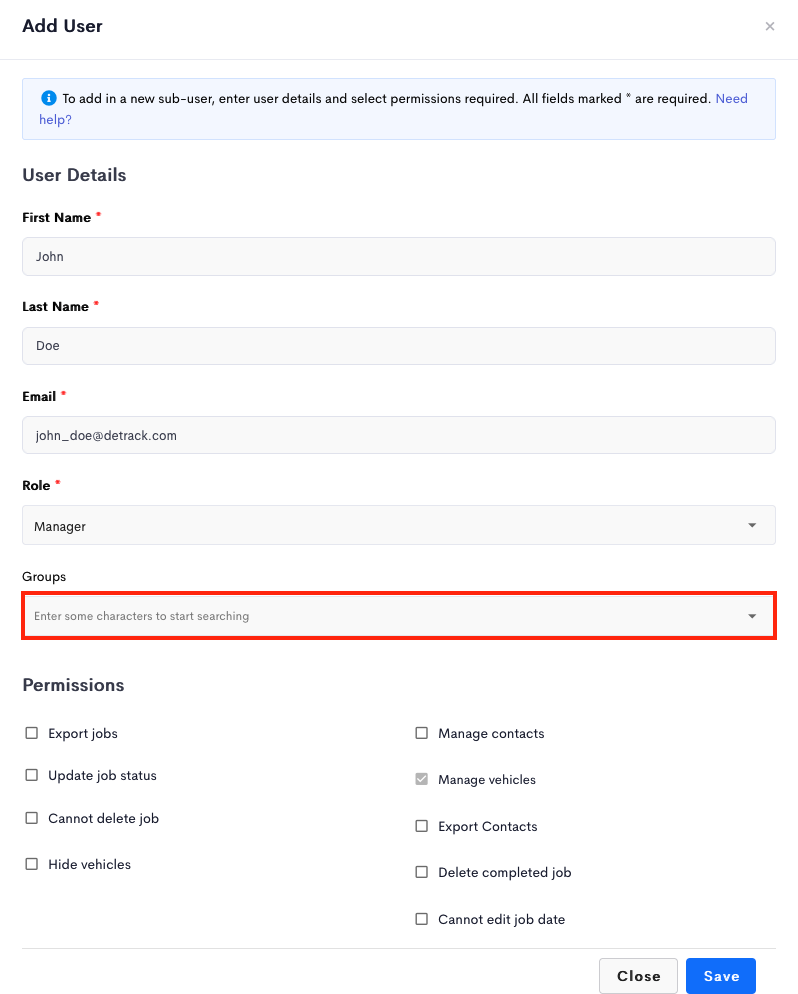Check the Cannot edit job date box

coord(422,919)
